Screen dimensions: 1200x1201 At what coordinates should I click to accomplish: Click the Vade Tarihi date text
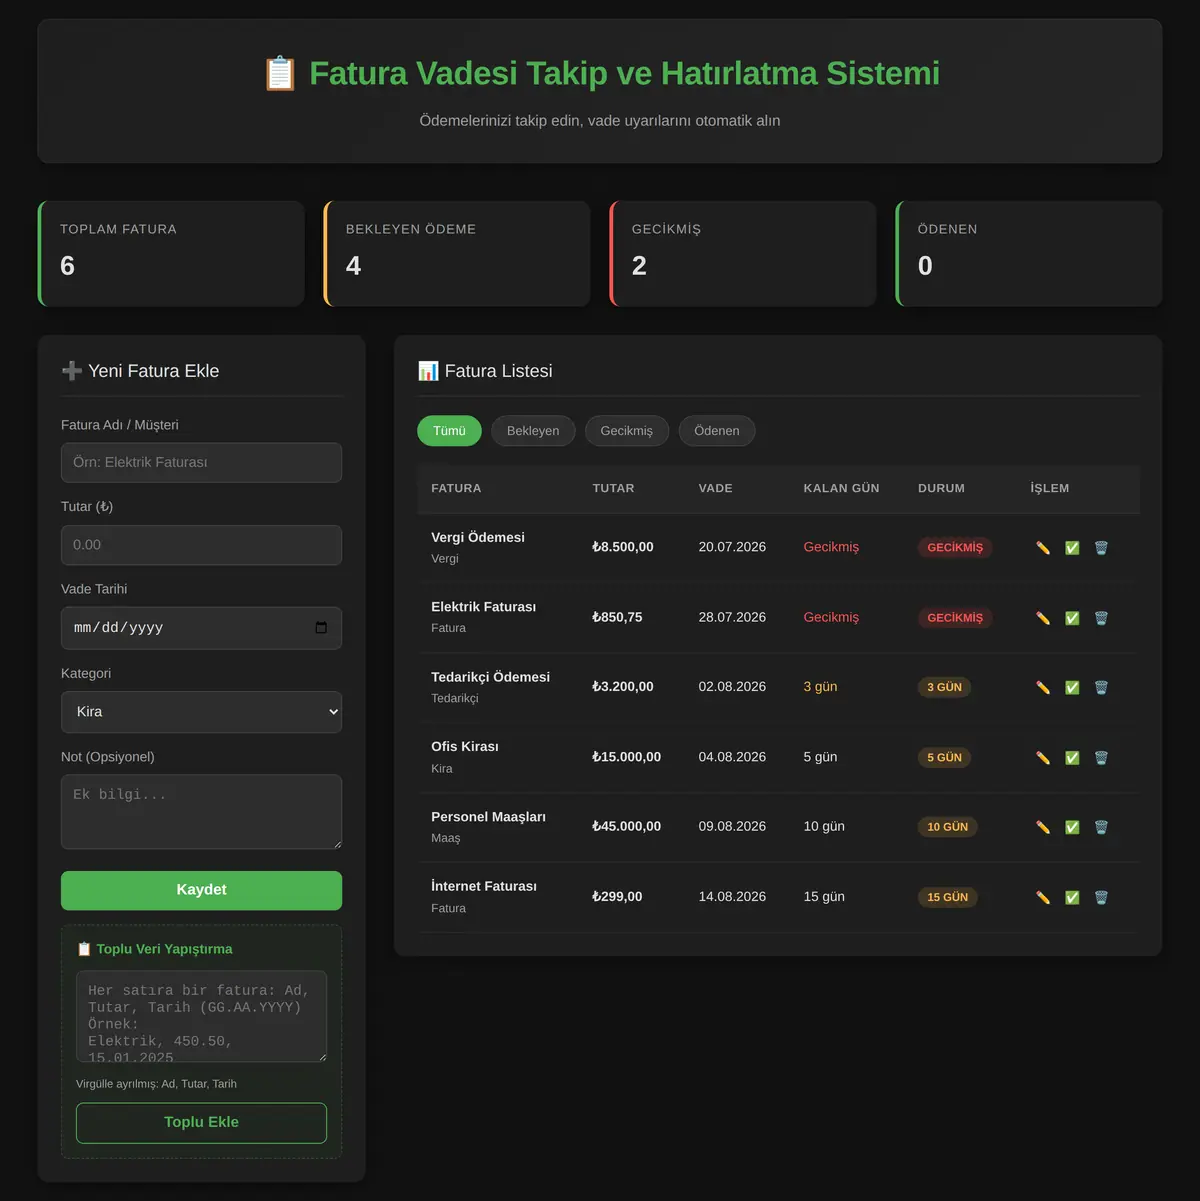(118, 628)
